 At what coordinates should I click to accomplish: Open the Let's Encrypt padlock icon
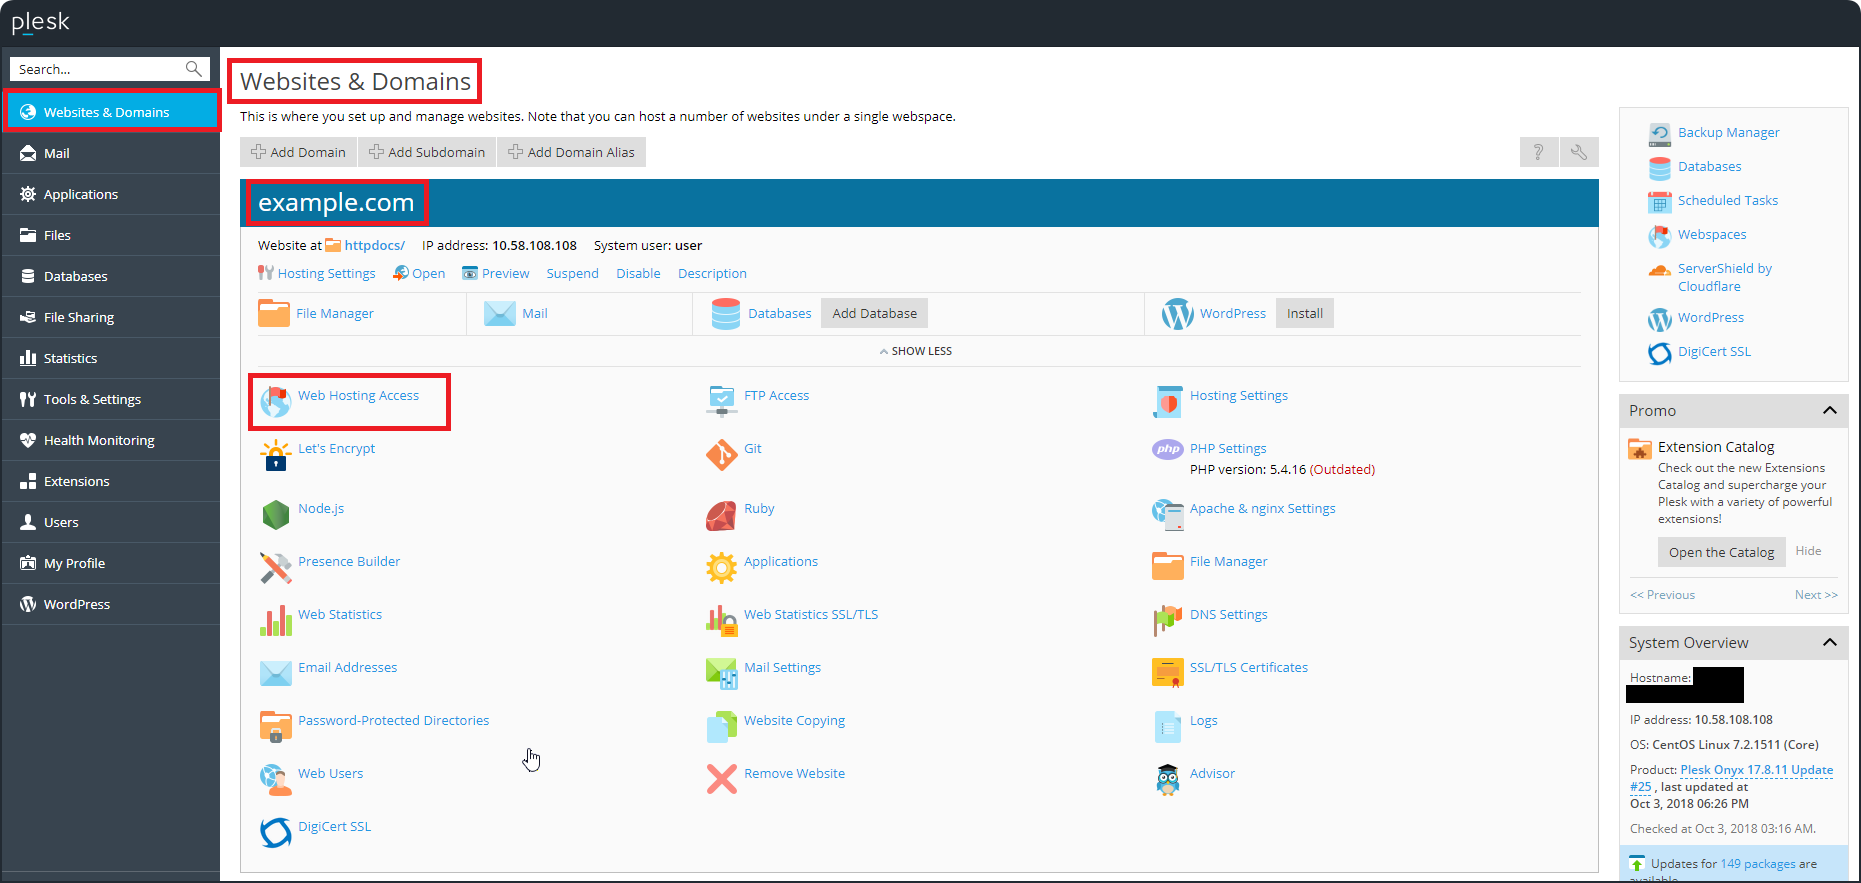pos(275,455)
